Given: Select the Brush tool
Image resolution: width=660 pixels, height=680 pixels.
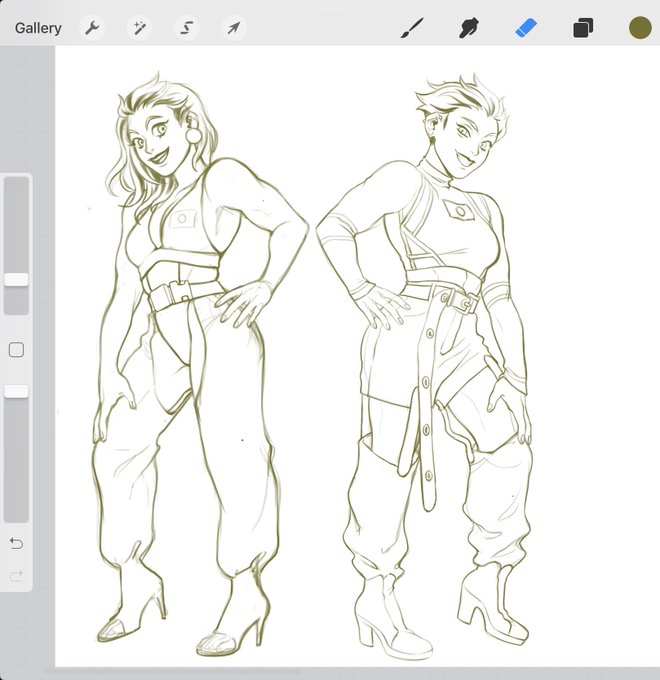Looking at the screenshot, I should [412, 28].
